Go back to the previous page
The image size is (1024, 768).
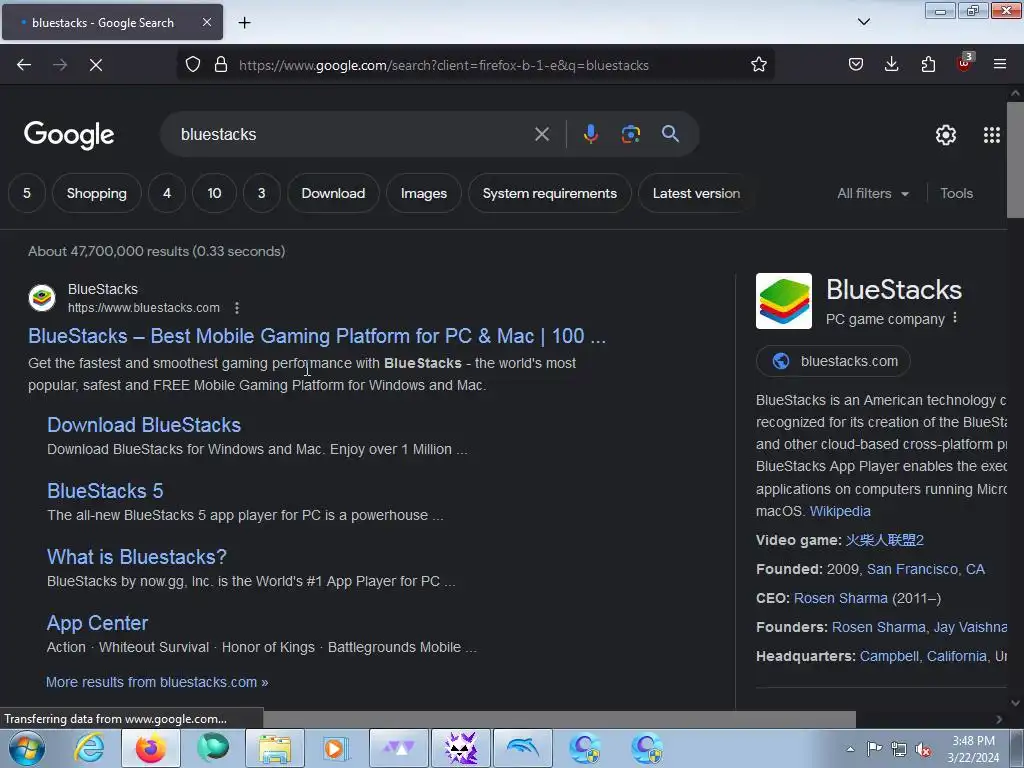[x=24, y=65]
